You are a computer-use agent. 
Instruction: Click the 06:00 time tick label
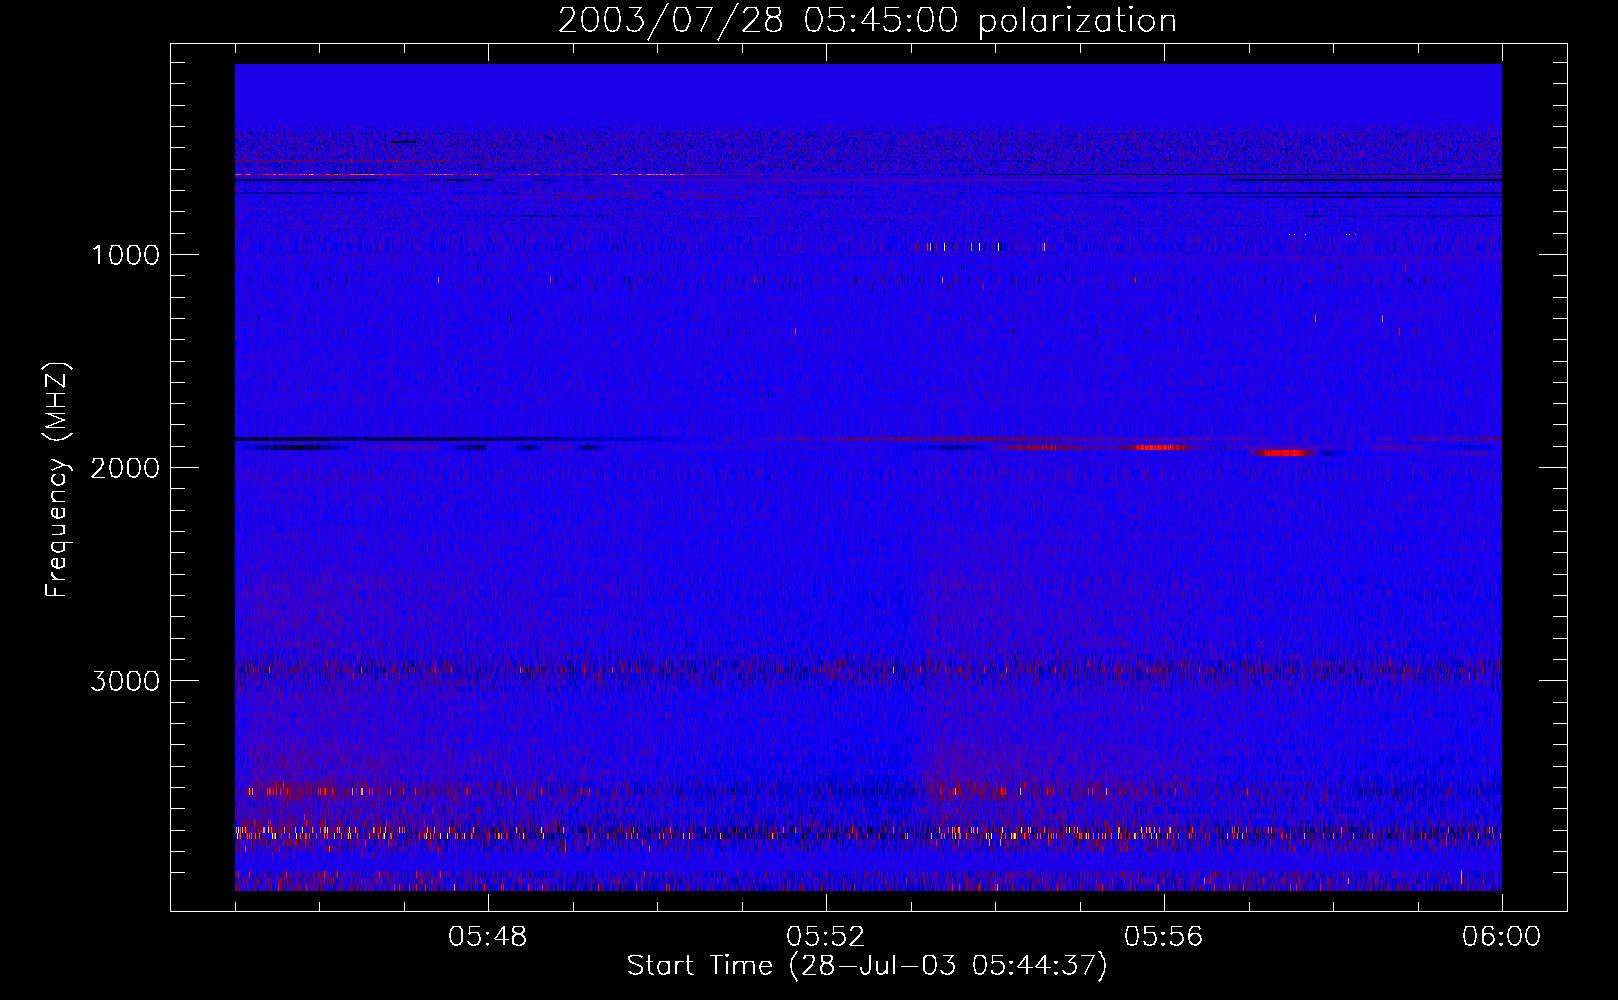click(x=1502, y=937)
